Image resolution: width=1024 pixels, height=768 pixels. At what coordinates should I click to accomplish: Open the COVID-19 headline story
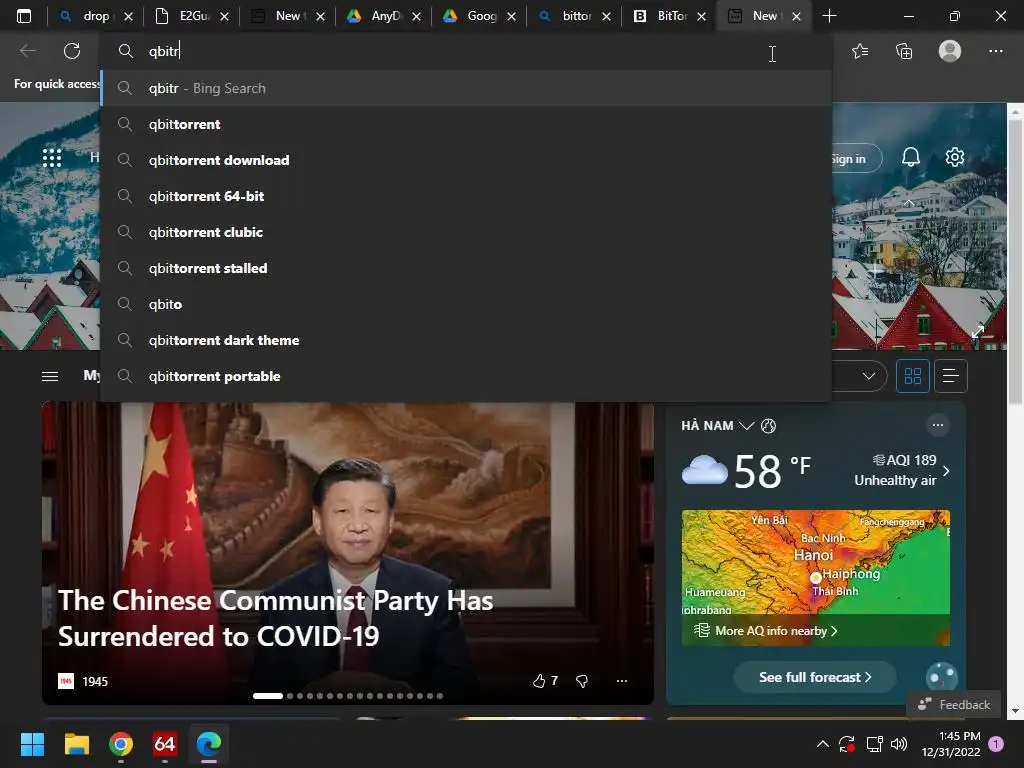coord(275,618)
